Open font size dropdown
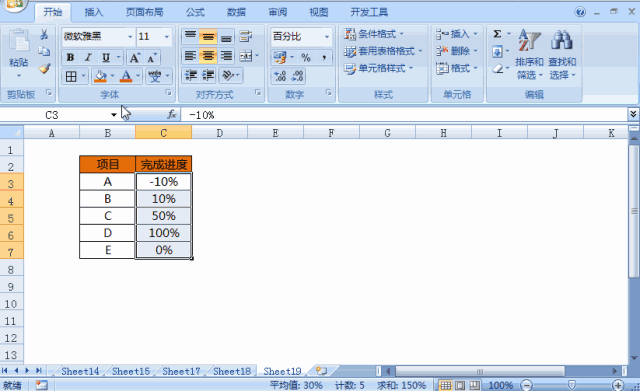The height and width of the screenshot is (391, 640). (167, 37)
